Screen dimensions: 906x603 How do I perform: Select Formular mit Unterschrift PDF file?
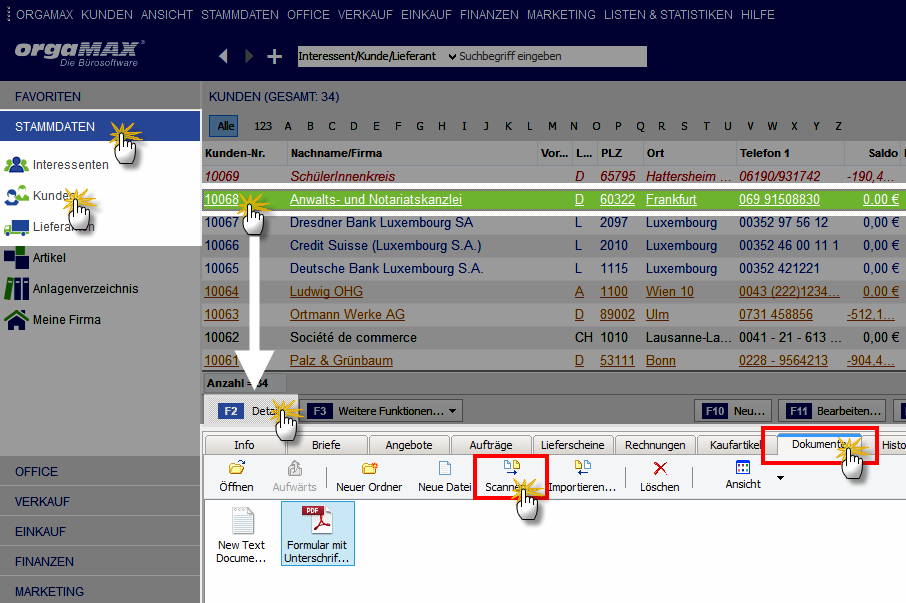coord(317,534)
